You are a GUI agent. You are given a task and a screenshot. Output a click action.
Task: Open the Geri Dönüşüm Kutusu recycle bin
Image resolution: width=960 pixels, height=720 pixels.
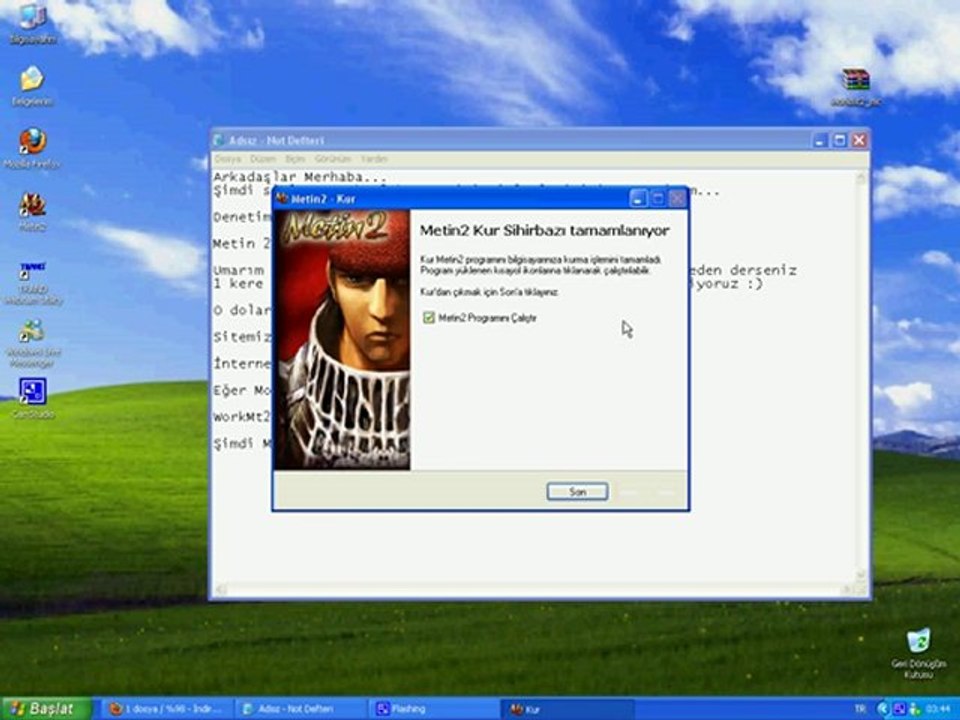[918, 653]
